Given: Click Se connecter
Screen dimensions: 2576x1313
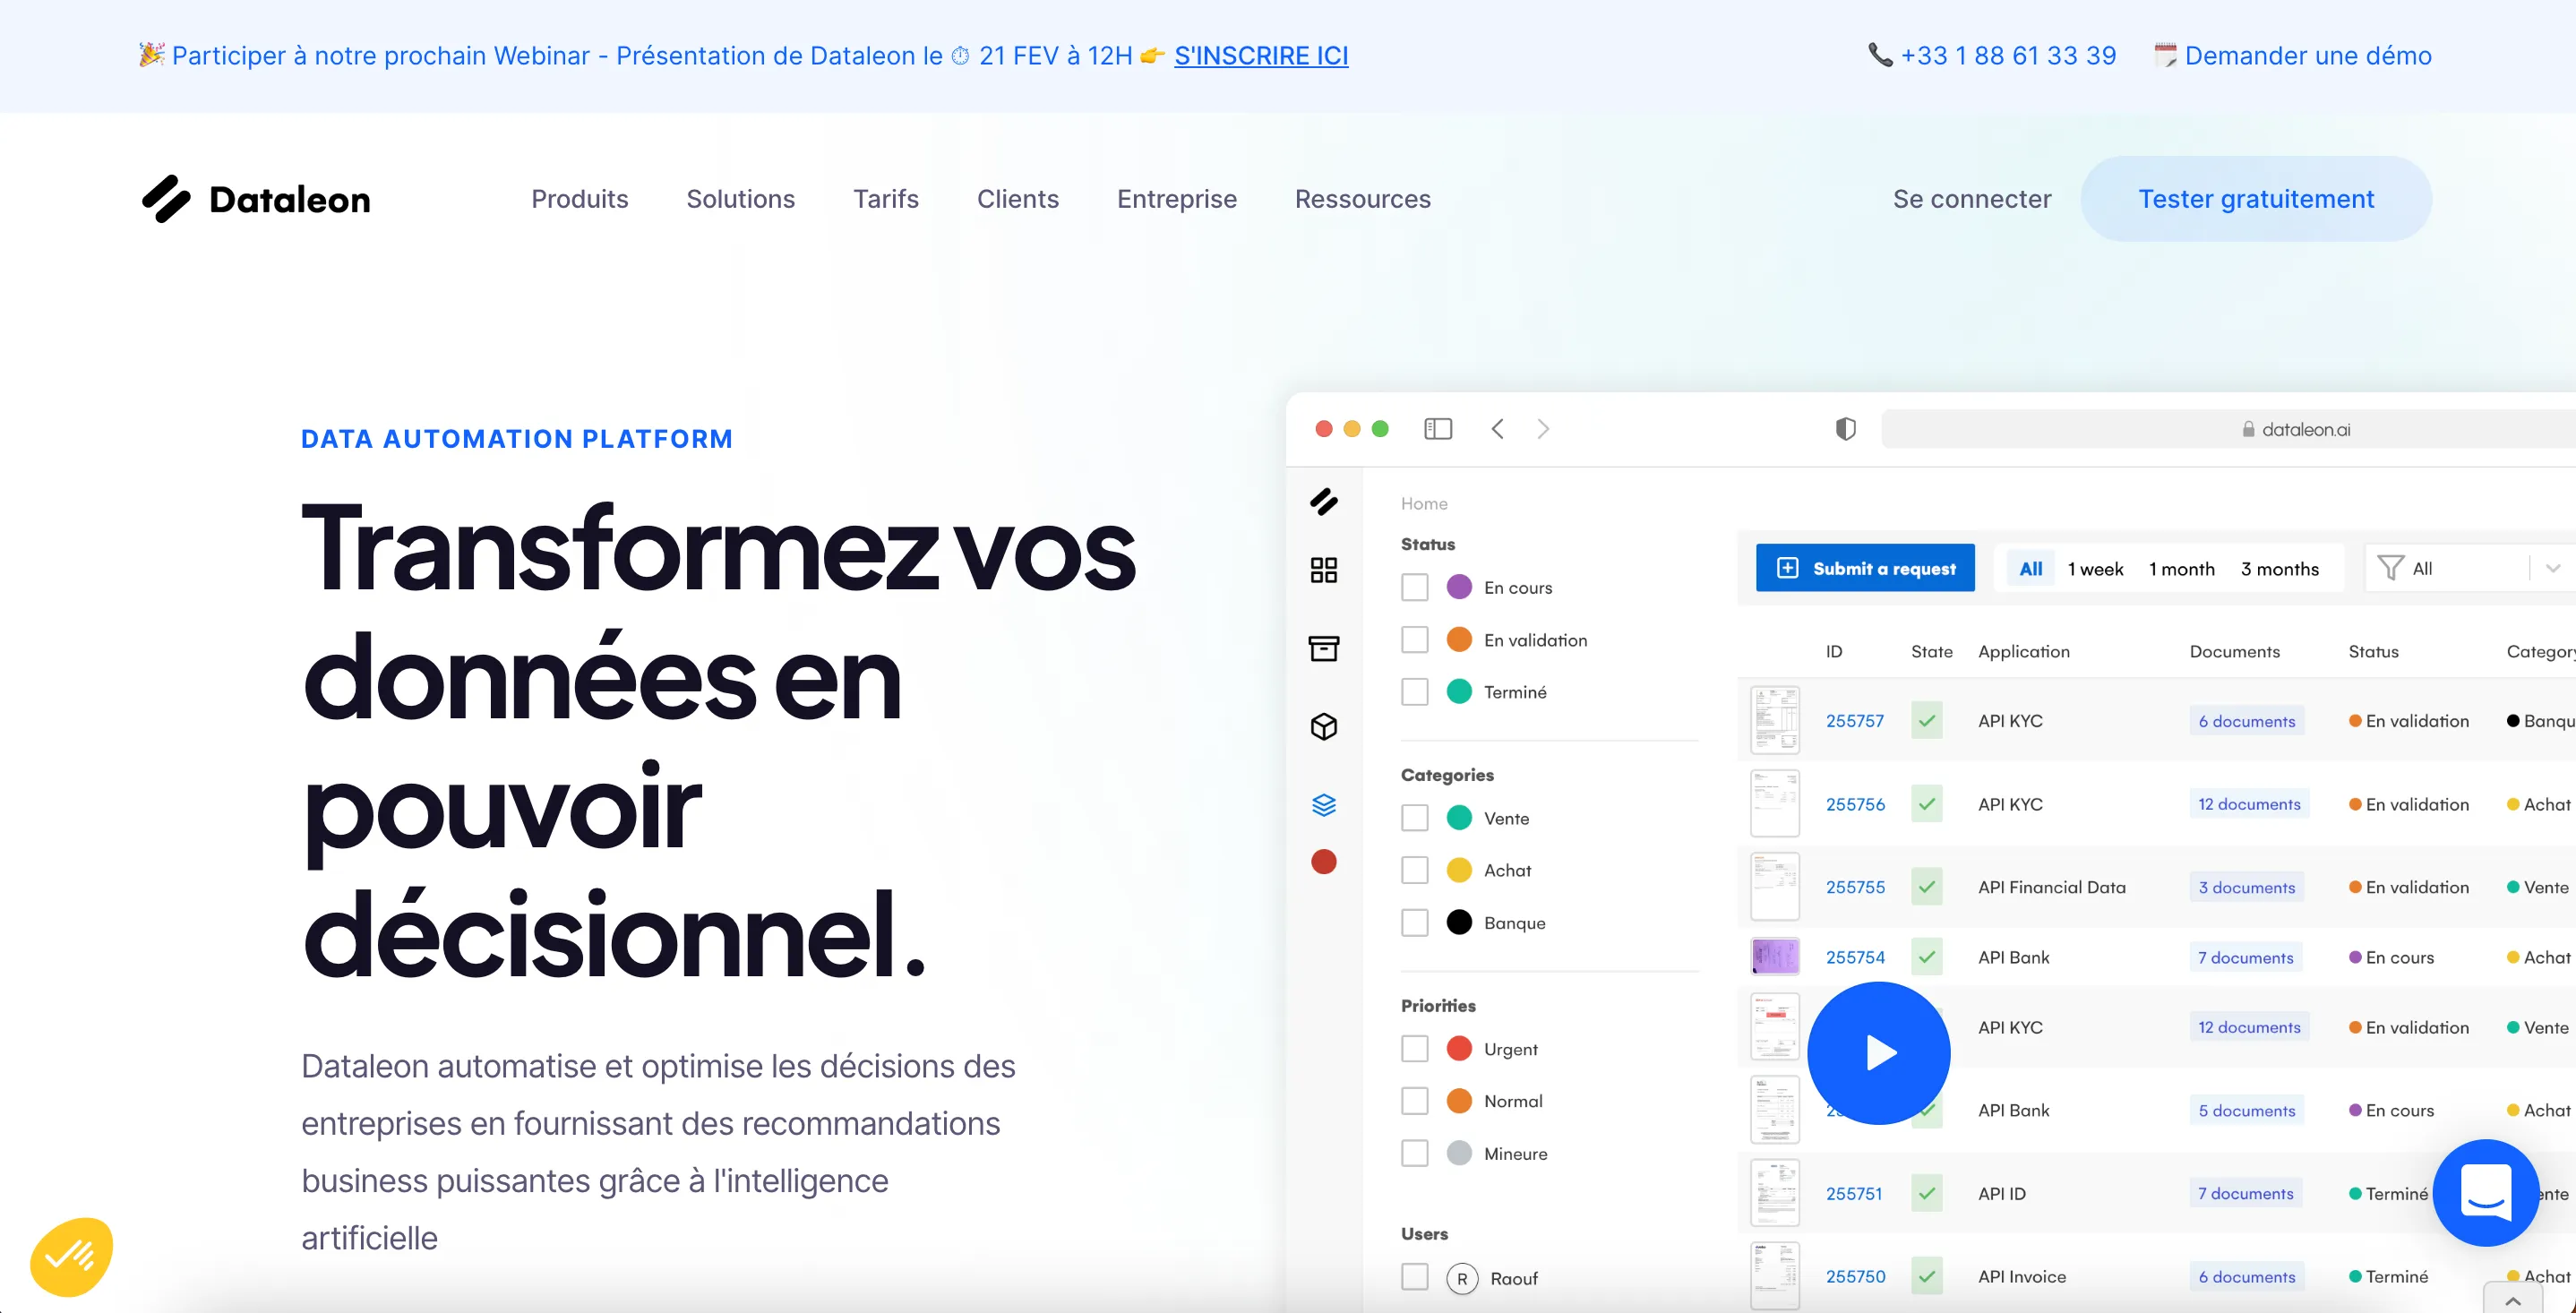Looking at the screenshot, I should click(1972, 199).
